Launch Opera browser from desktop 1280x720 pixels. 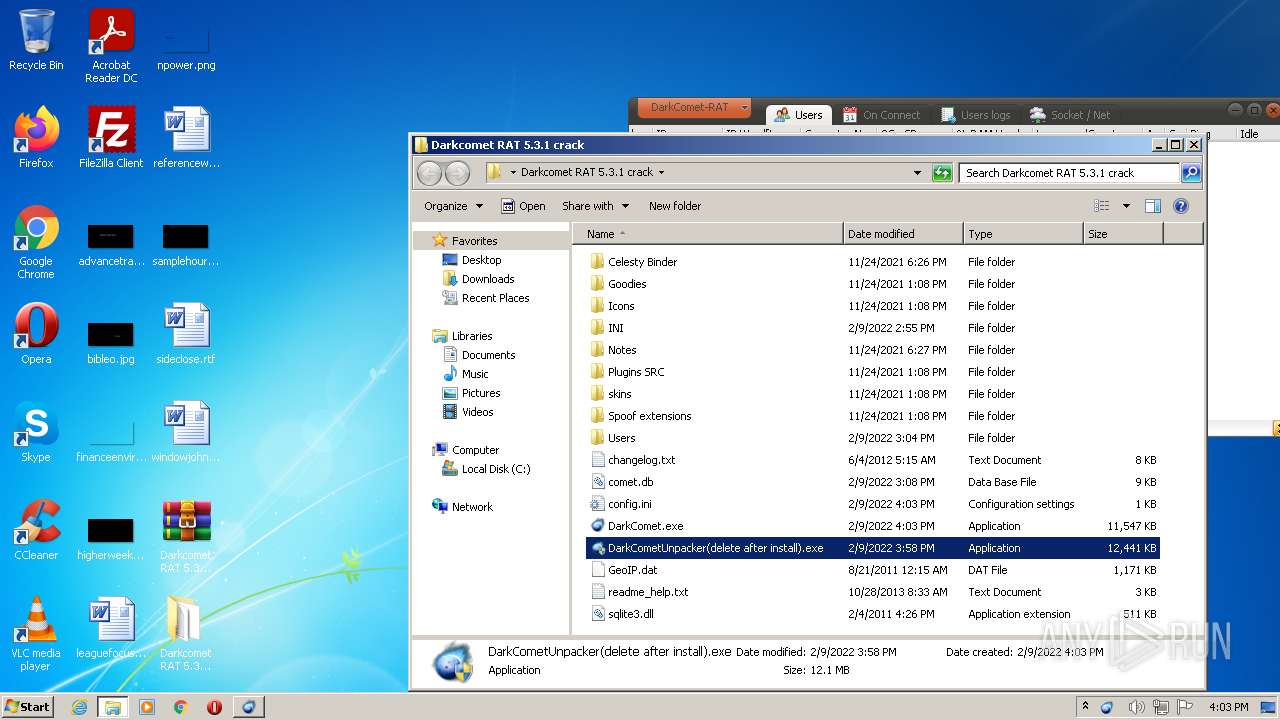coord(36,333)
